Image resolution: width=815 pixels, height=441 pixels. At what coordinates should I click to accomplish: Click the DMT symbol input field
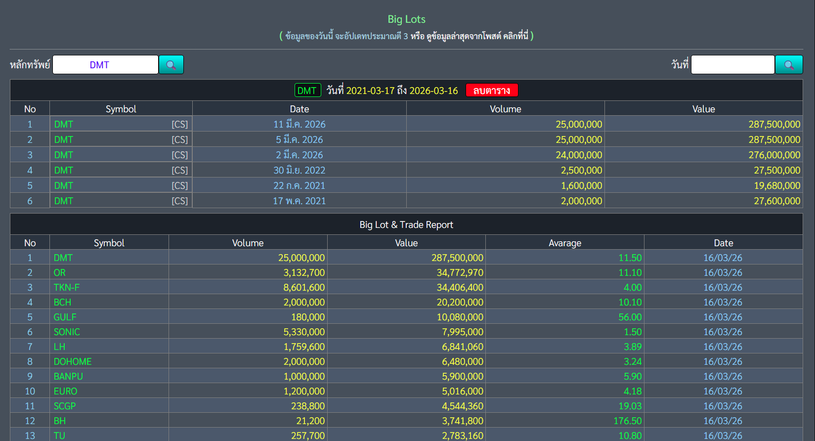tap(105, 65)
